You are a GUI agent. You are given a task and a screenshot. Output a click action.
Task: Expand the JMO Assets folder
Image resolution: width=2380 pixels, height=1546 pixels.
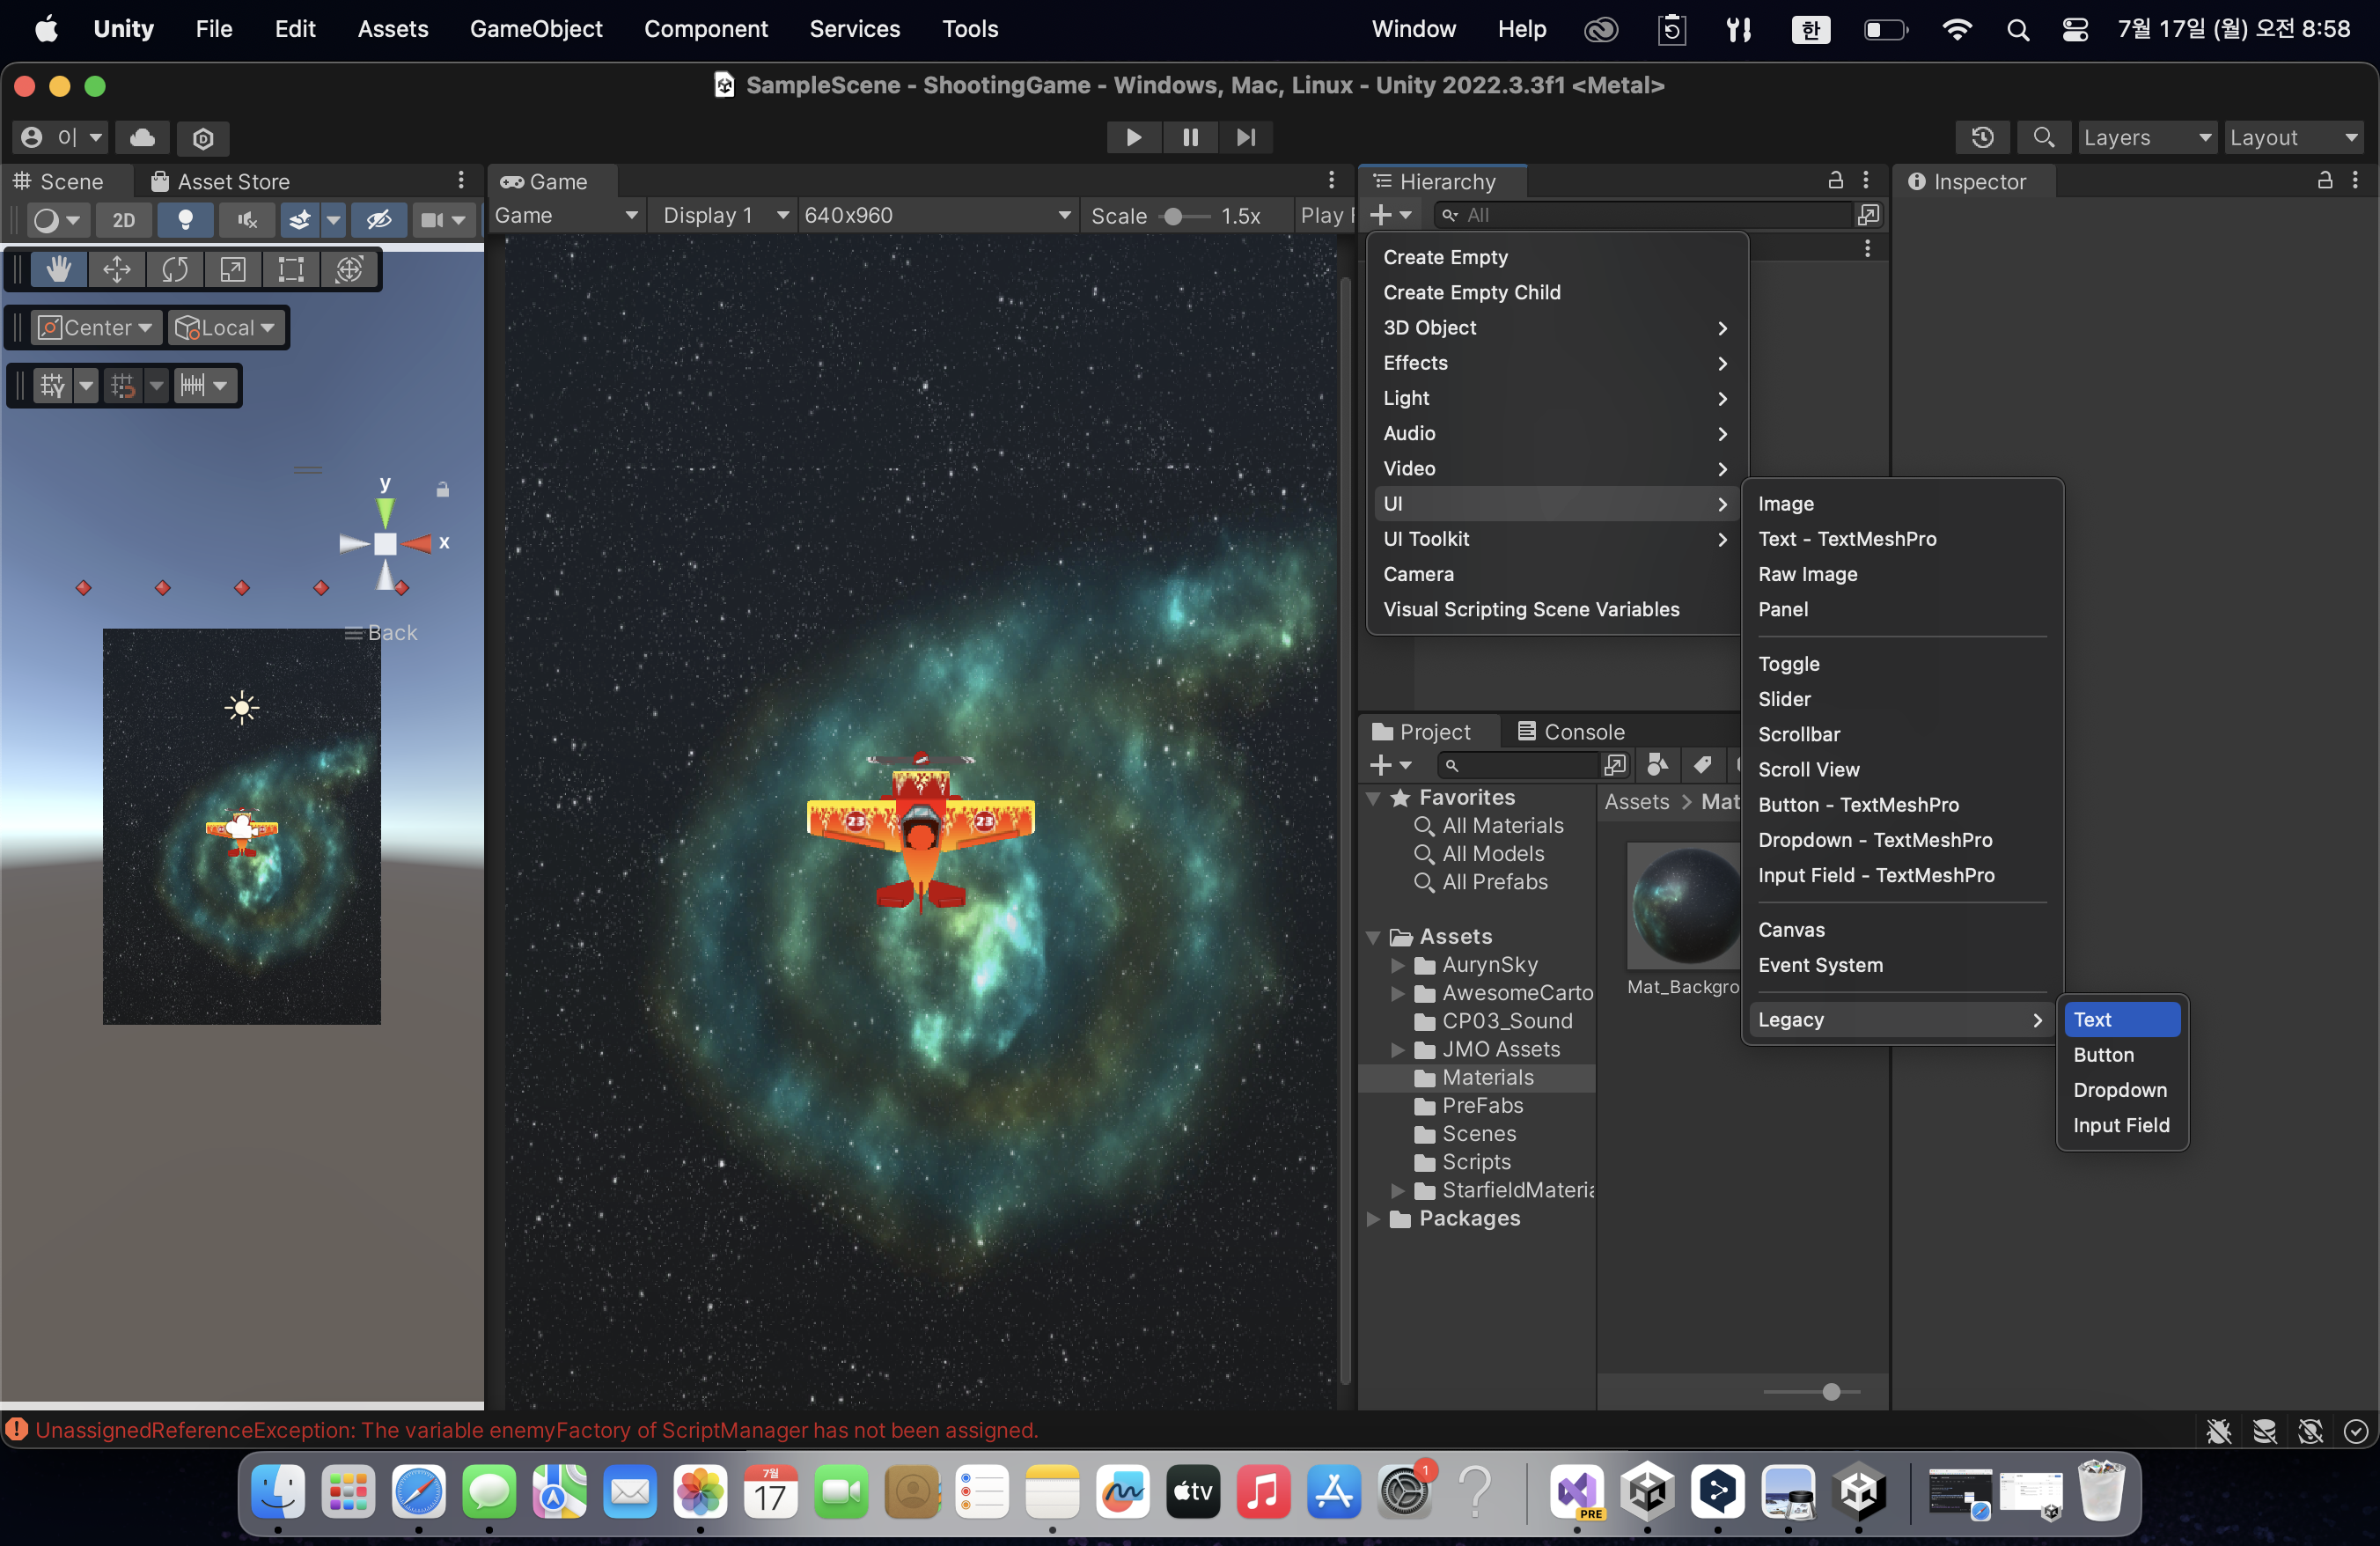[1398, 1050]
